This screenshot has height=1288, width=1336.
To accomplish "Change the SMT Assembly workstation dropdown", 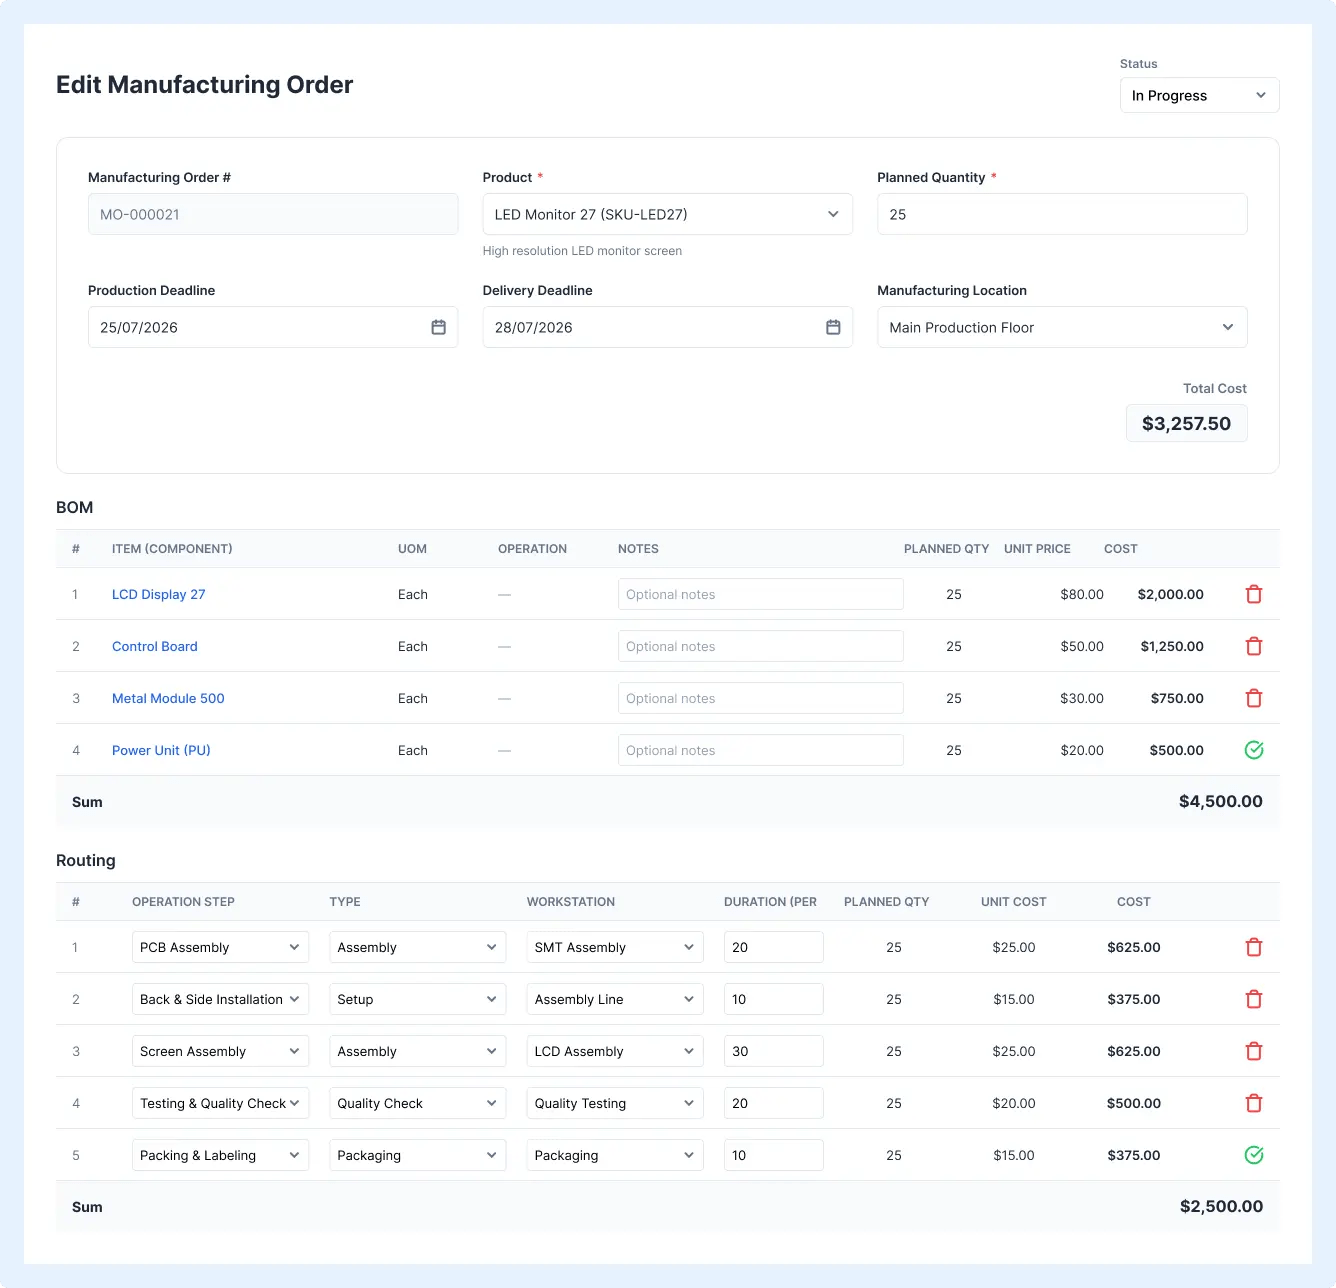I will click(615, 947).
